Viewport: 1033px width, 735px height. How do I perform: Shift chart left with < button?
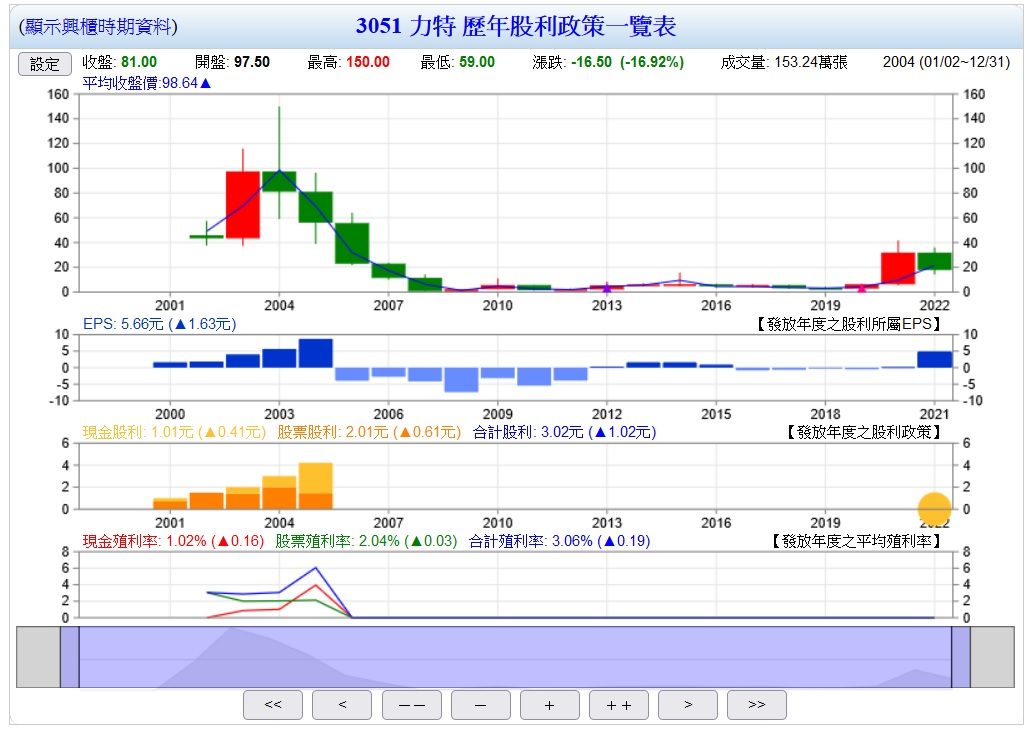click(342, 705)
